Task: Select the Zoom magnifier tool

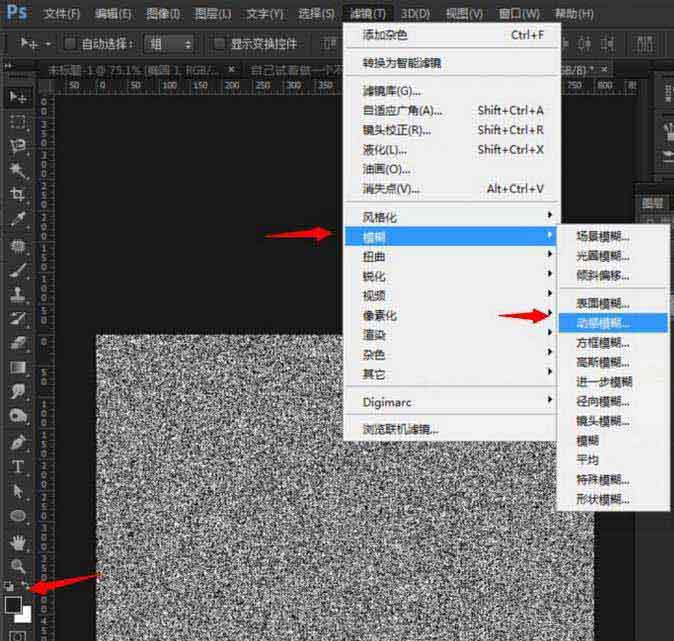Action: [x=18, y=565]
